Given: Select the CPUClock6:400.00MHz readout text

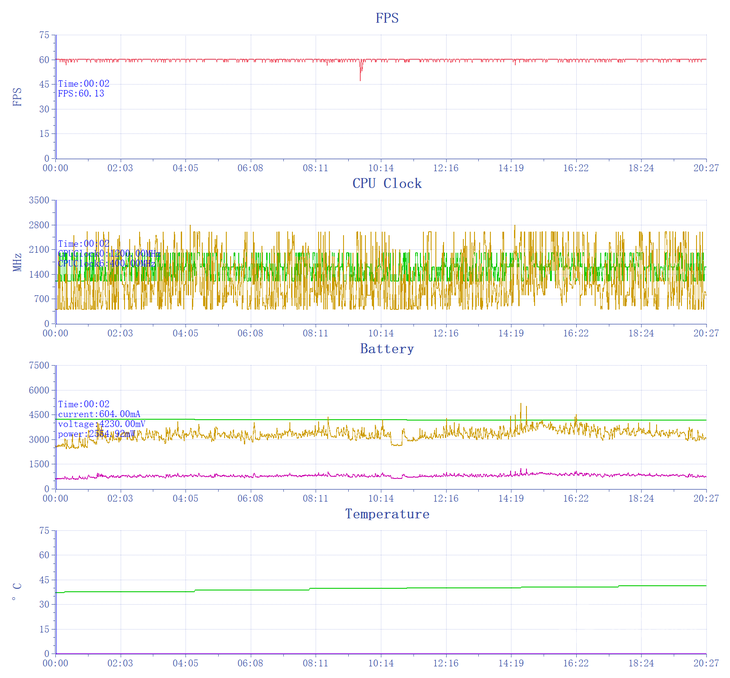Looking at the screenshot, I should point(105,263).
